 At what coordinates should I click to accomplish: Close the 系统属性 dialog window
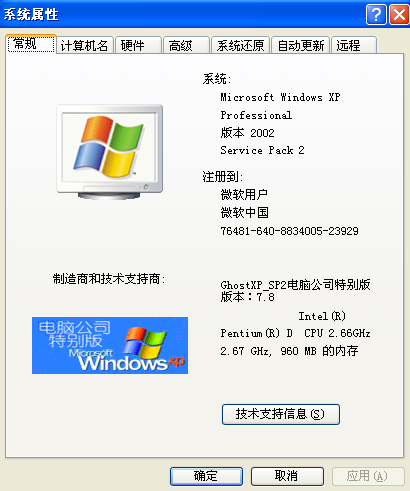(x=399, y=14)
